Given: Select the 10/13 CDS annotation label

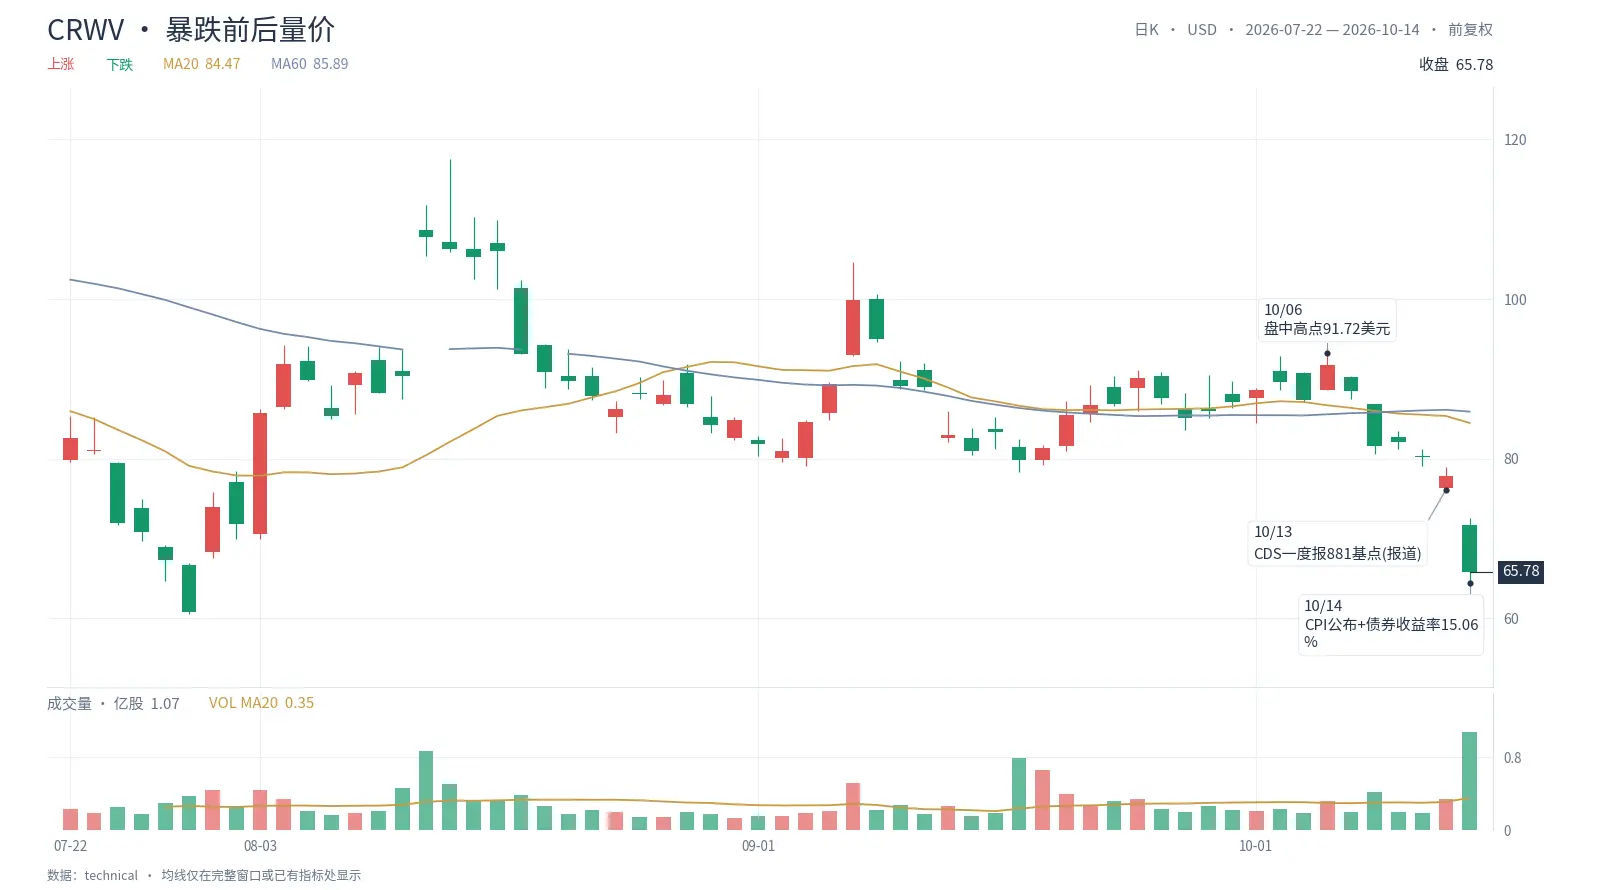Looking at the screenshot, I should [1338, 543].
